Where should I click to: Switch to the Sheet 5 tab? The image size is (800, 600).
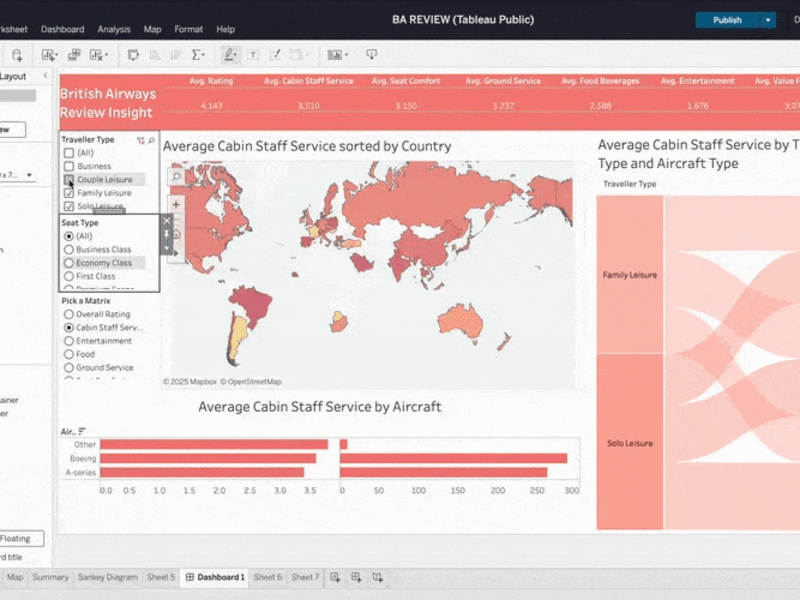(161, 577)
